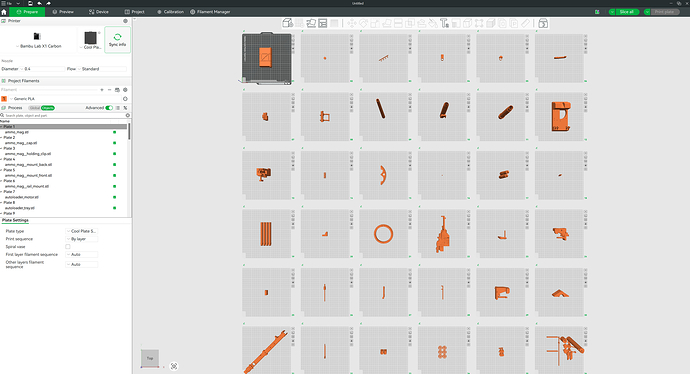This screenshot has width=690, height=374.
Task: Switch to the Project tab
Action: [x=135, y=12]
